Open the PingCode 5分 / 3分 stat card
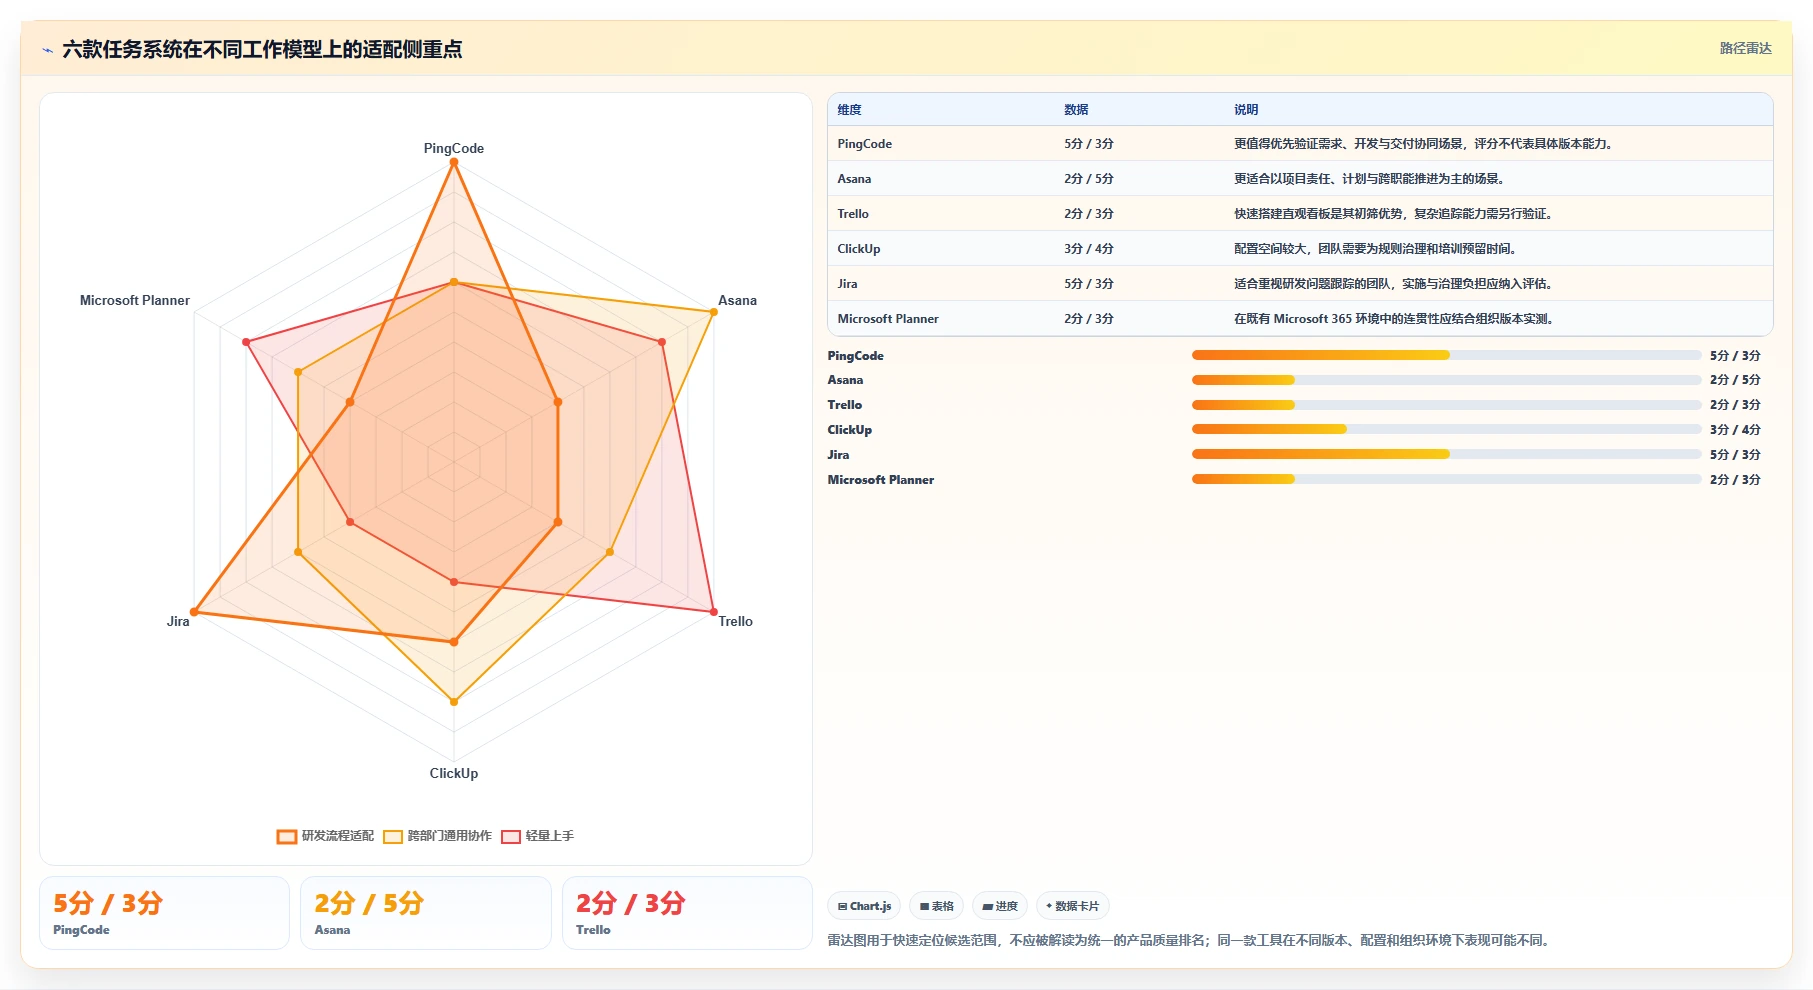 coord(165,913)
